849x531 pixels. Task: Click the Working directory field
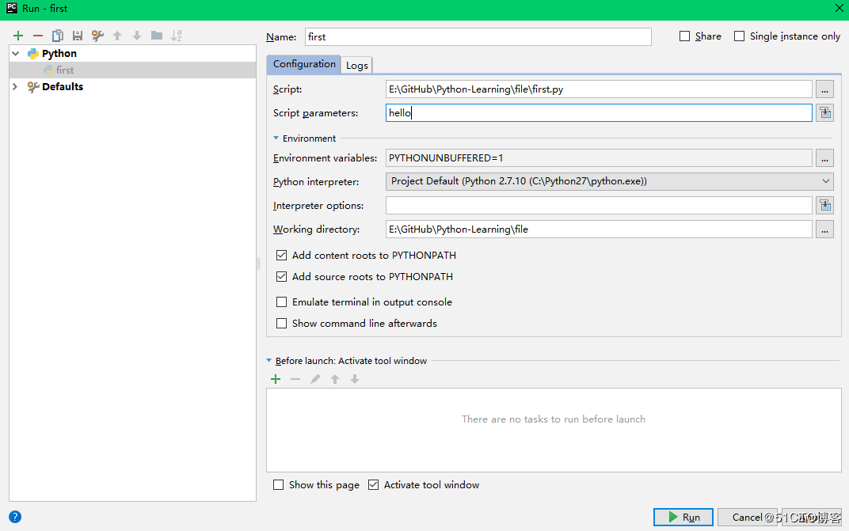[599, 230]
